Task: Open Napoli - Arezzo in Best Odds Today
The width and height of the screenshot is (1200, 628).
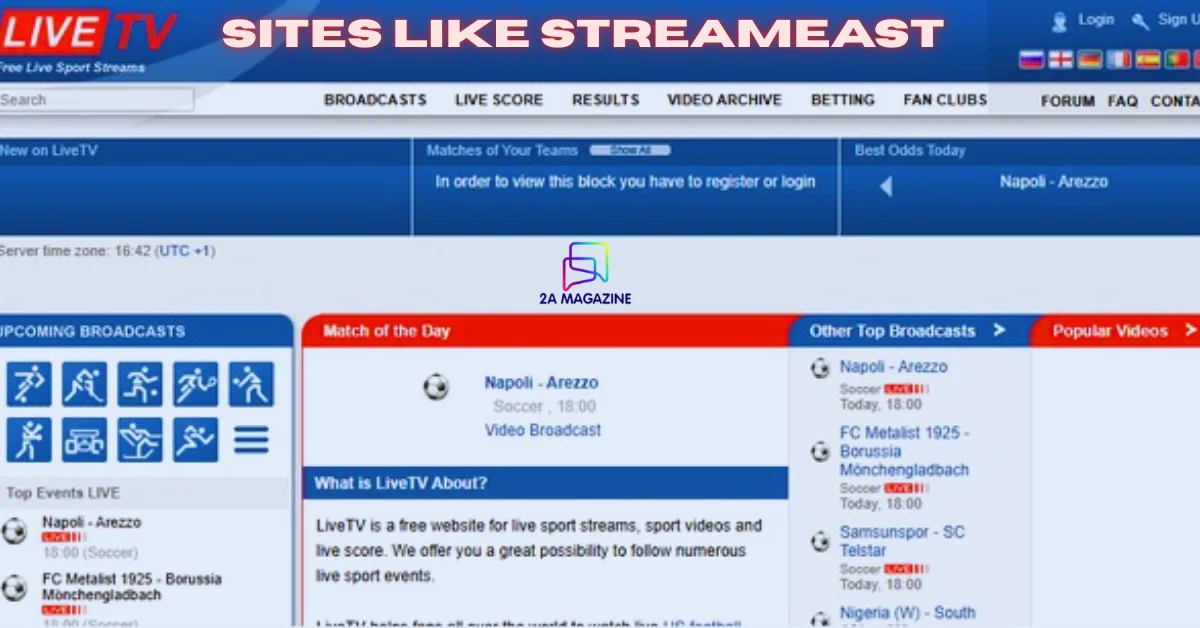Action: (x=1054, y=182)
